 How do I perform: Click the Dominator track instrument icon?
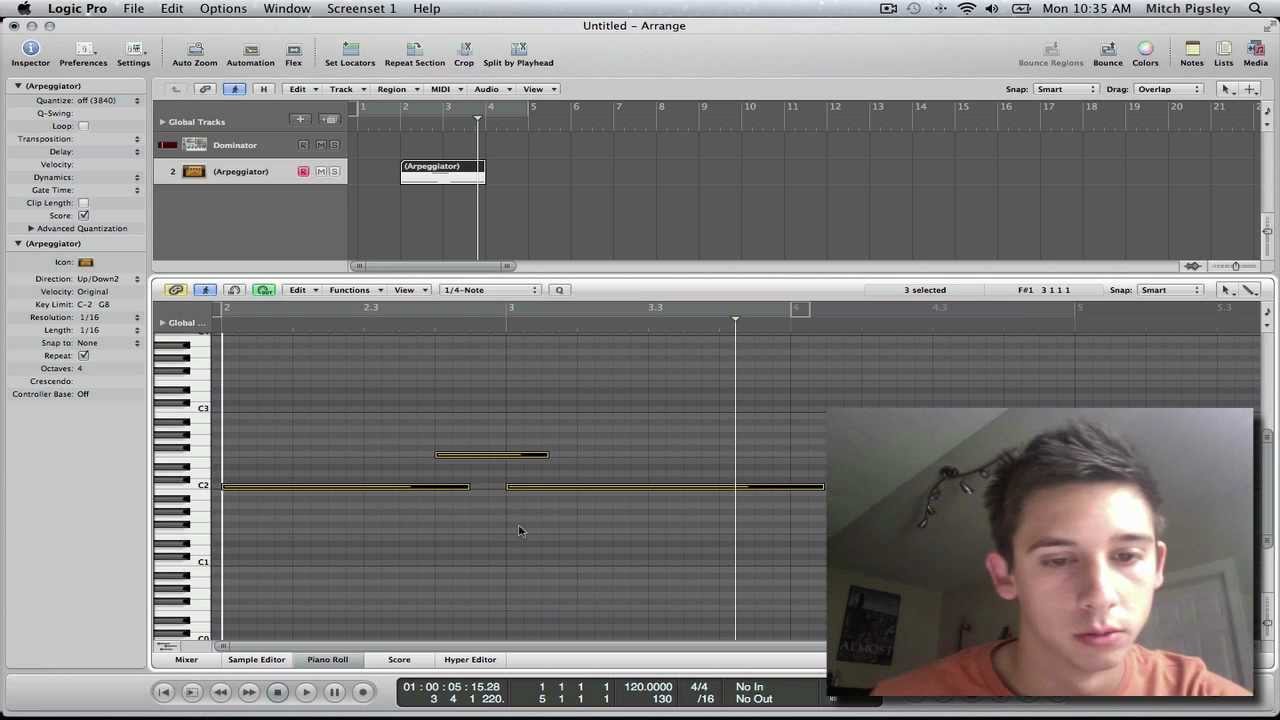[x=194, y=145]
